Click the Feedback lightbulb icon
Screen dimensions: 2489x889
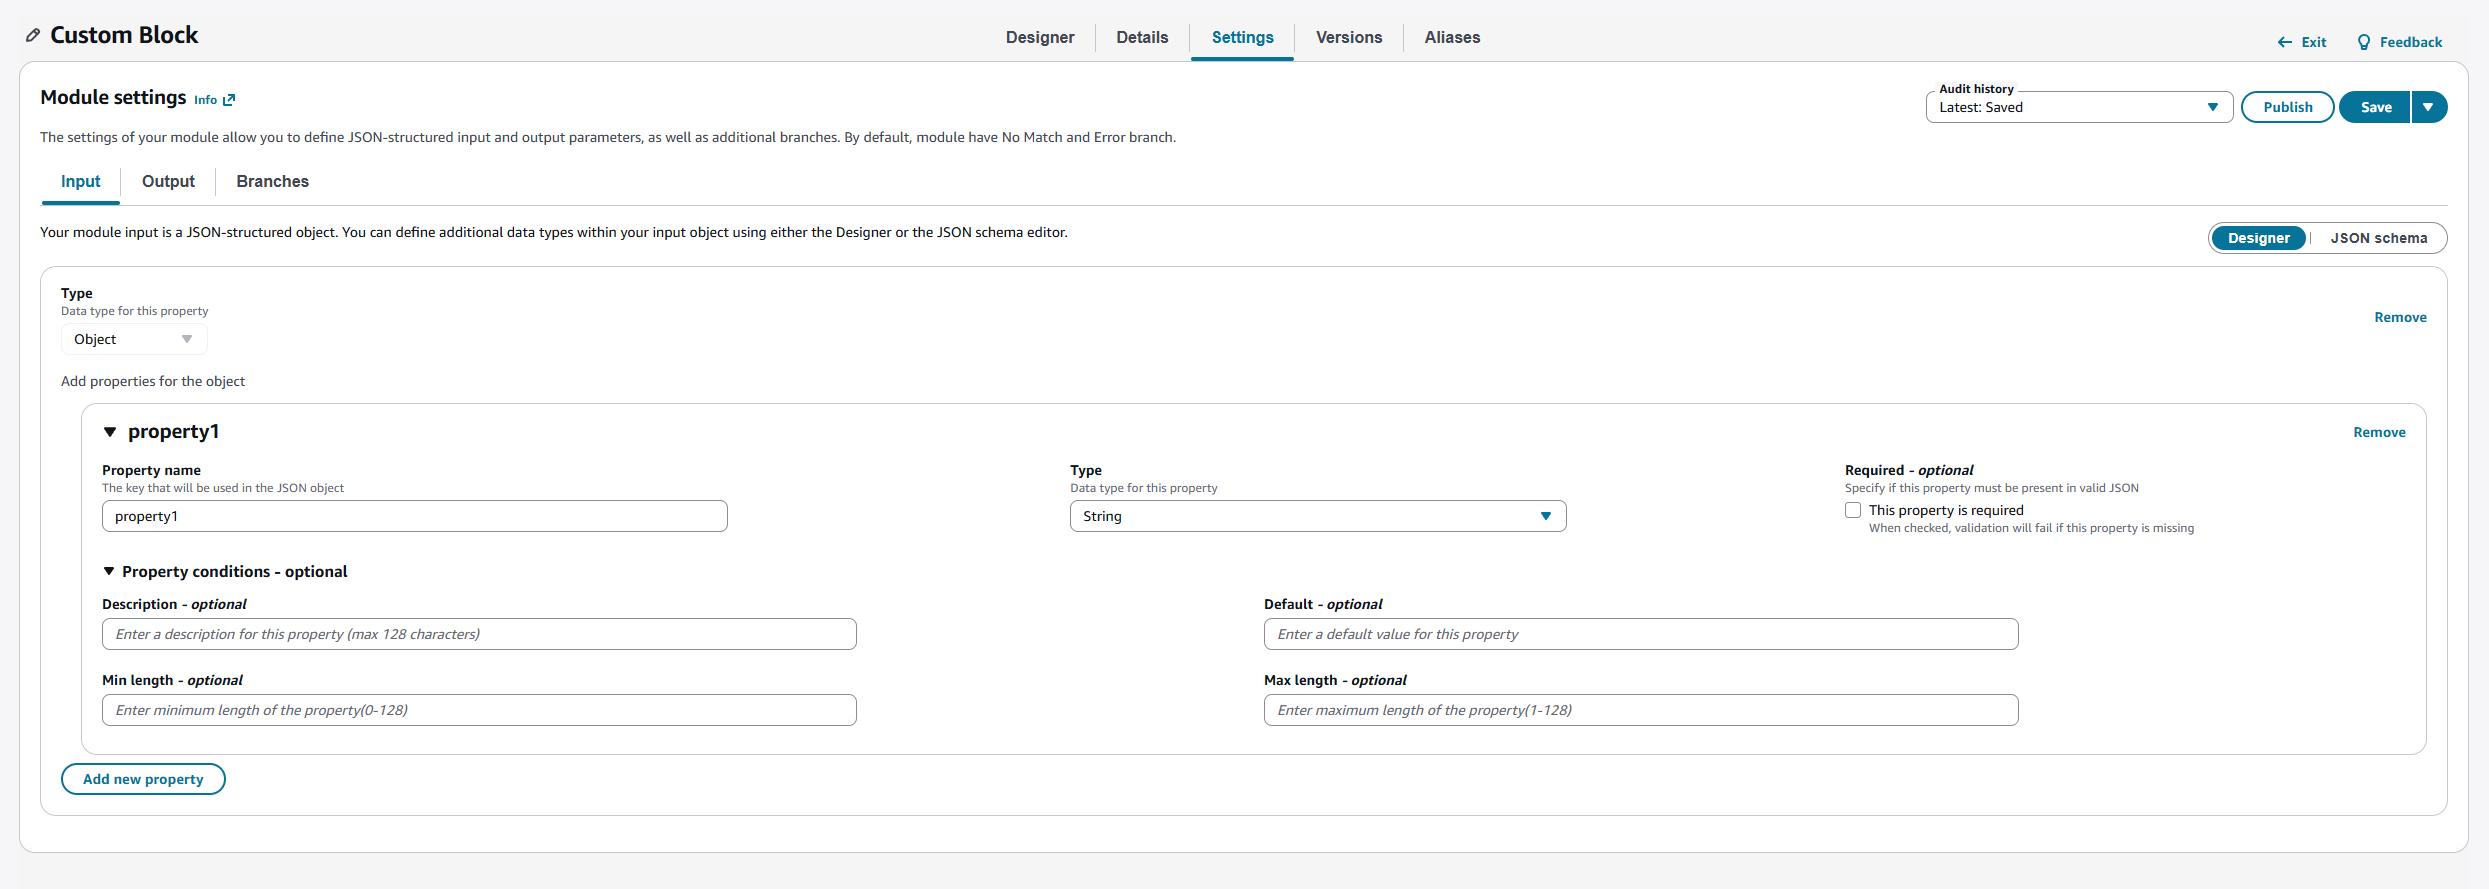click(2363, 42)
